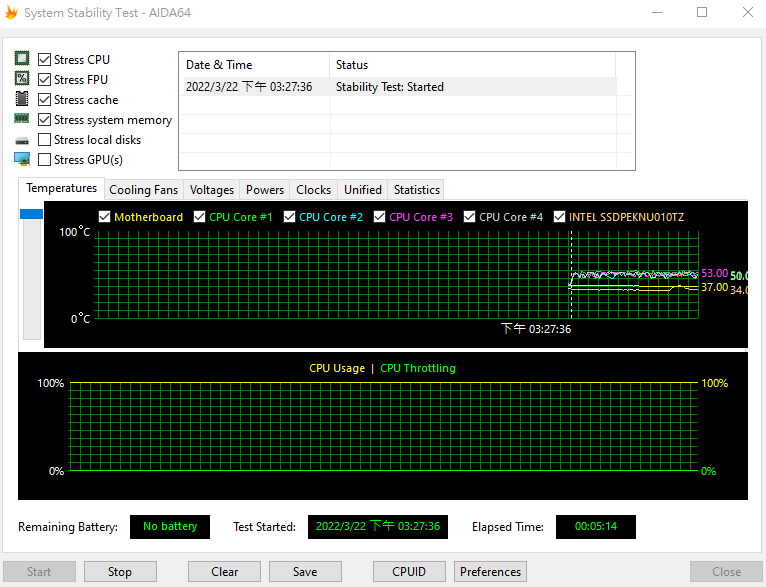Hide the Motherboard temperature graph line

tap(105, 217)
